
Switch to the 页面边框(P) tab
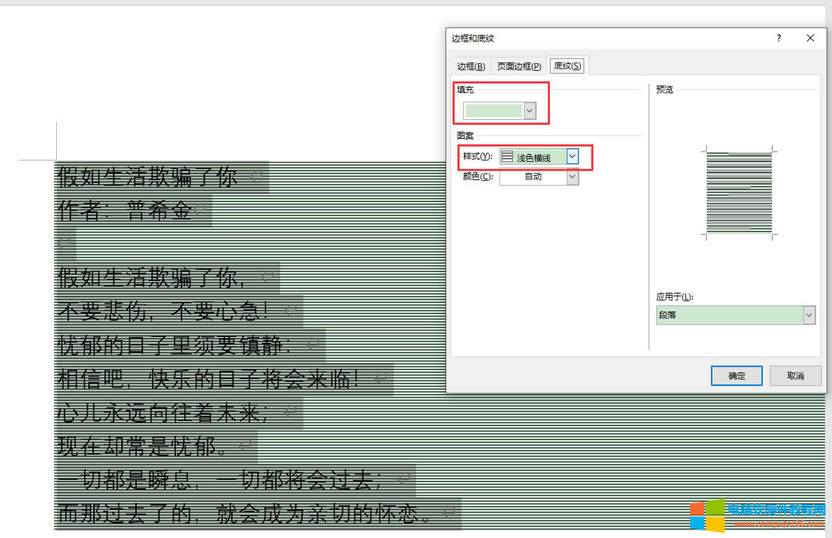(x=519, y=66)
